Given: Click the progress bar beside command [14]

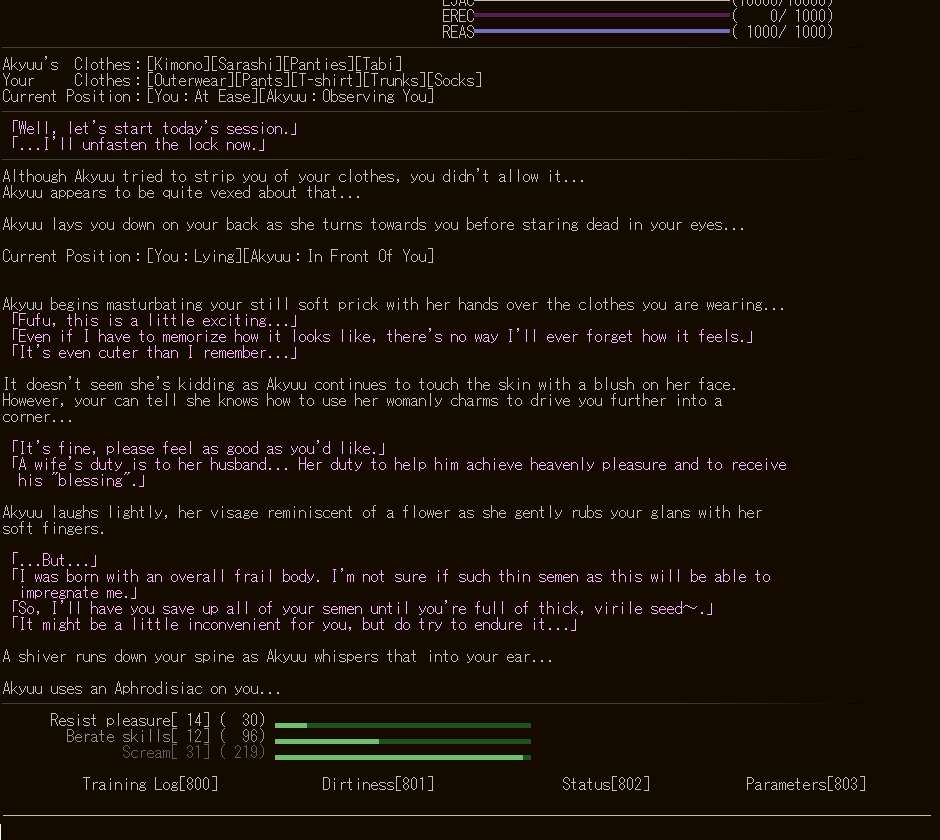Looking at the screenshot, I should tap(403, 725).
